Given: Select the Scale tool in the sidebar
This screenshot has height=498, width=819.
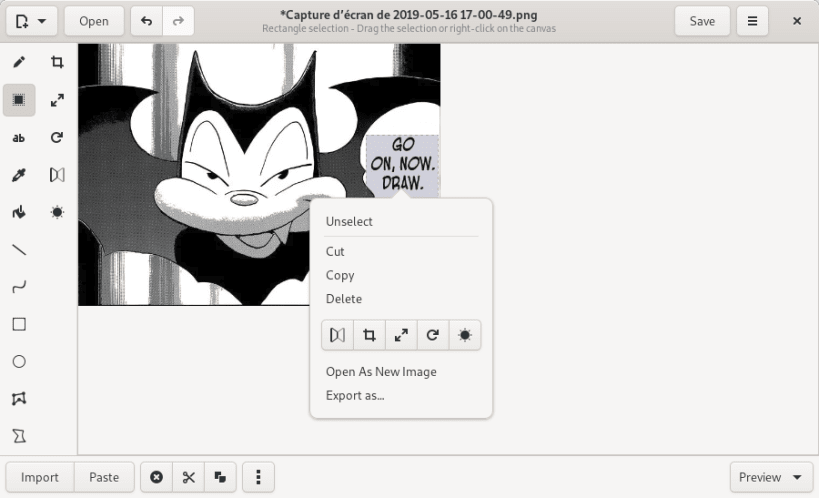Looking at the screenshot, I should click(57, 100).
